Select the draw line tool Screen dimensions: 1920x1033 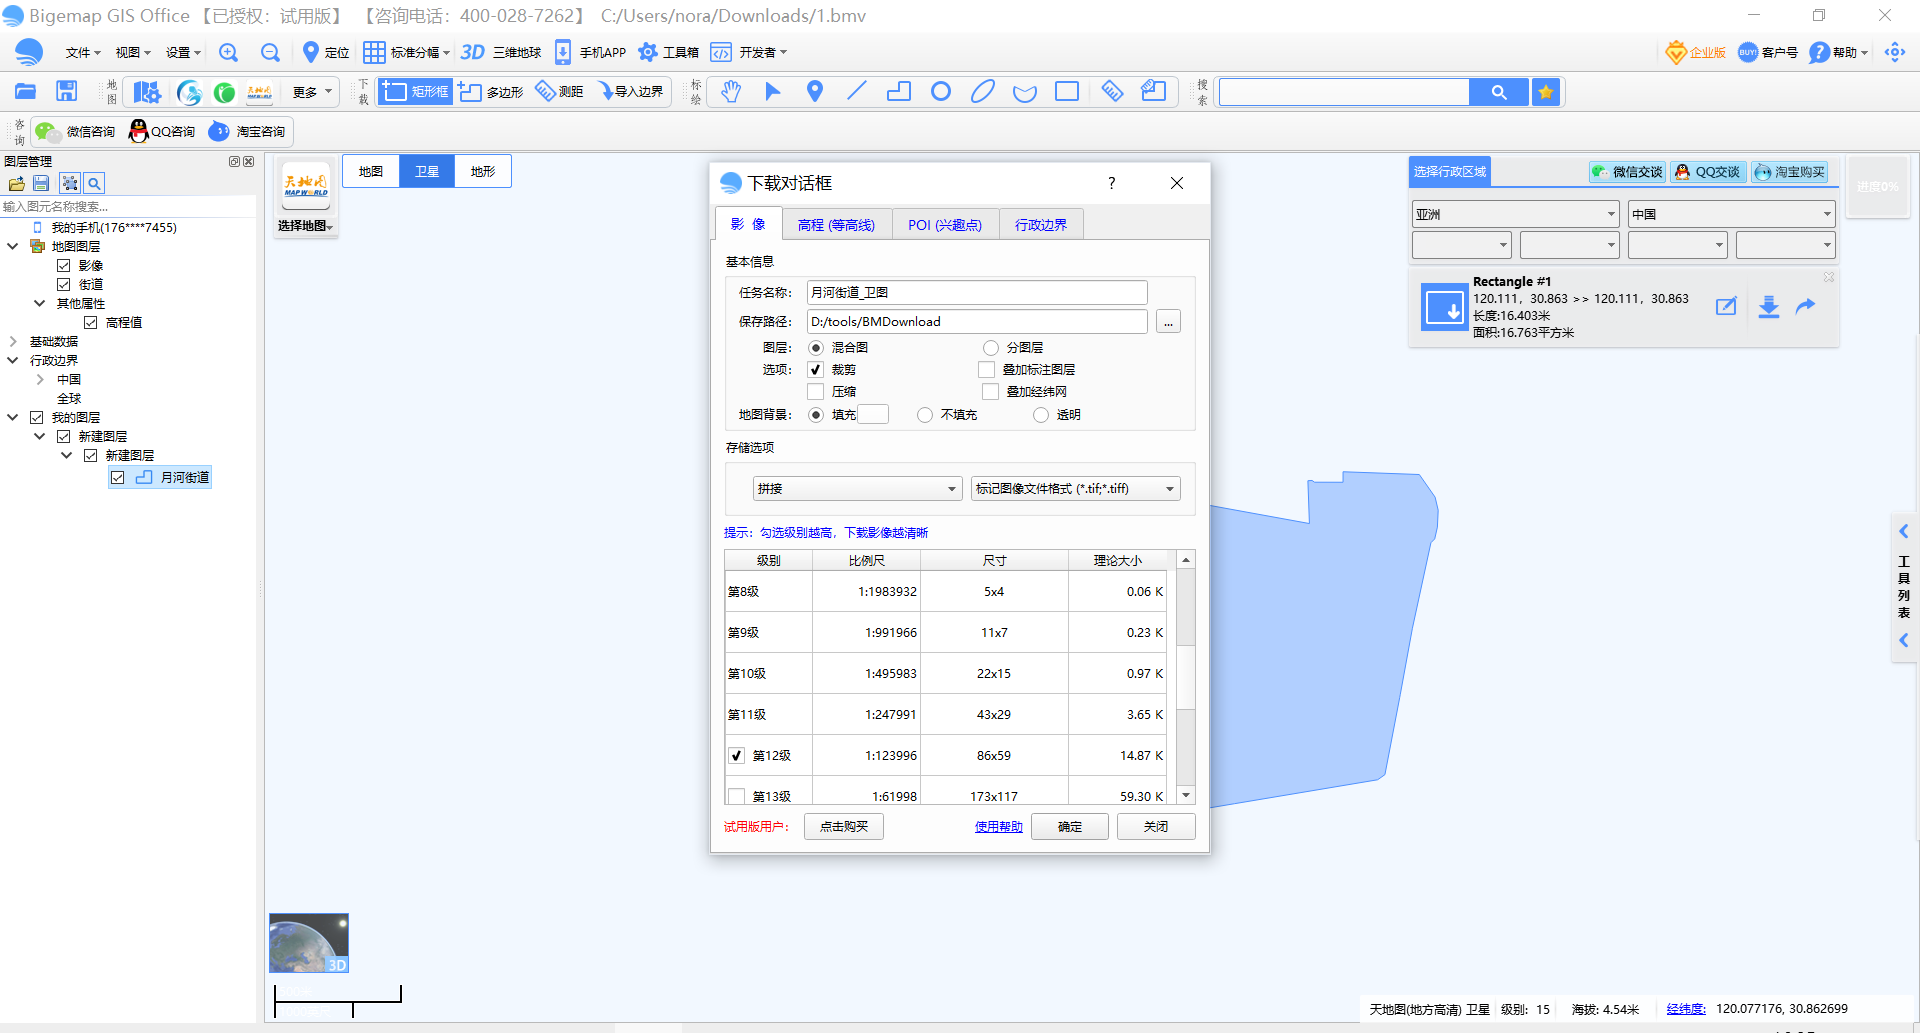tap(857, 92)
